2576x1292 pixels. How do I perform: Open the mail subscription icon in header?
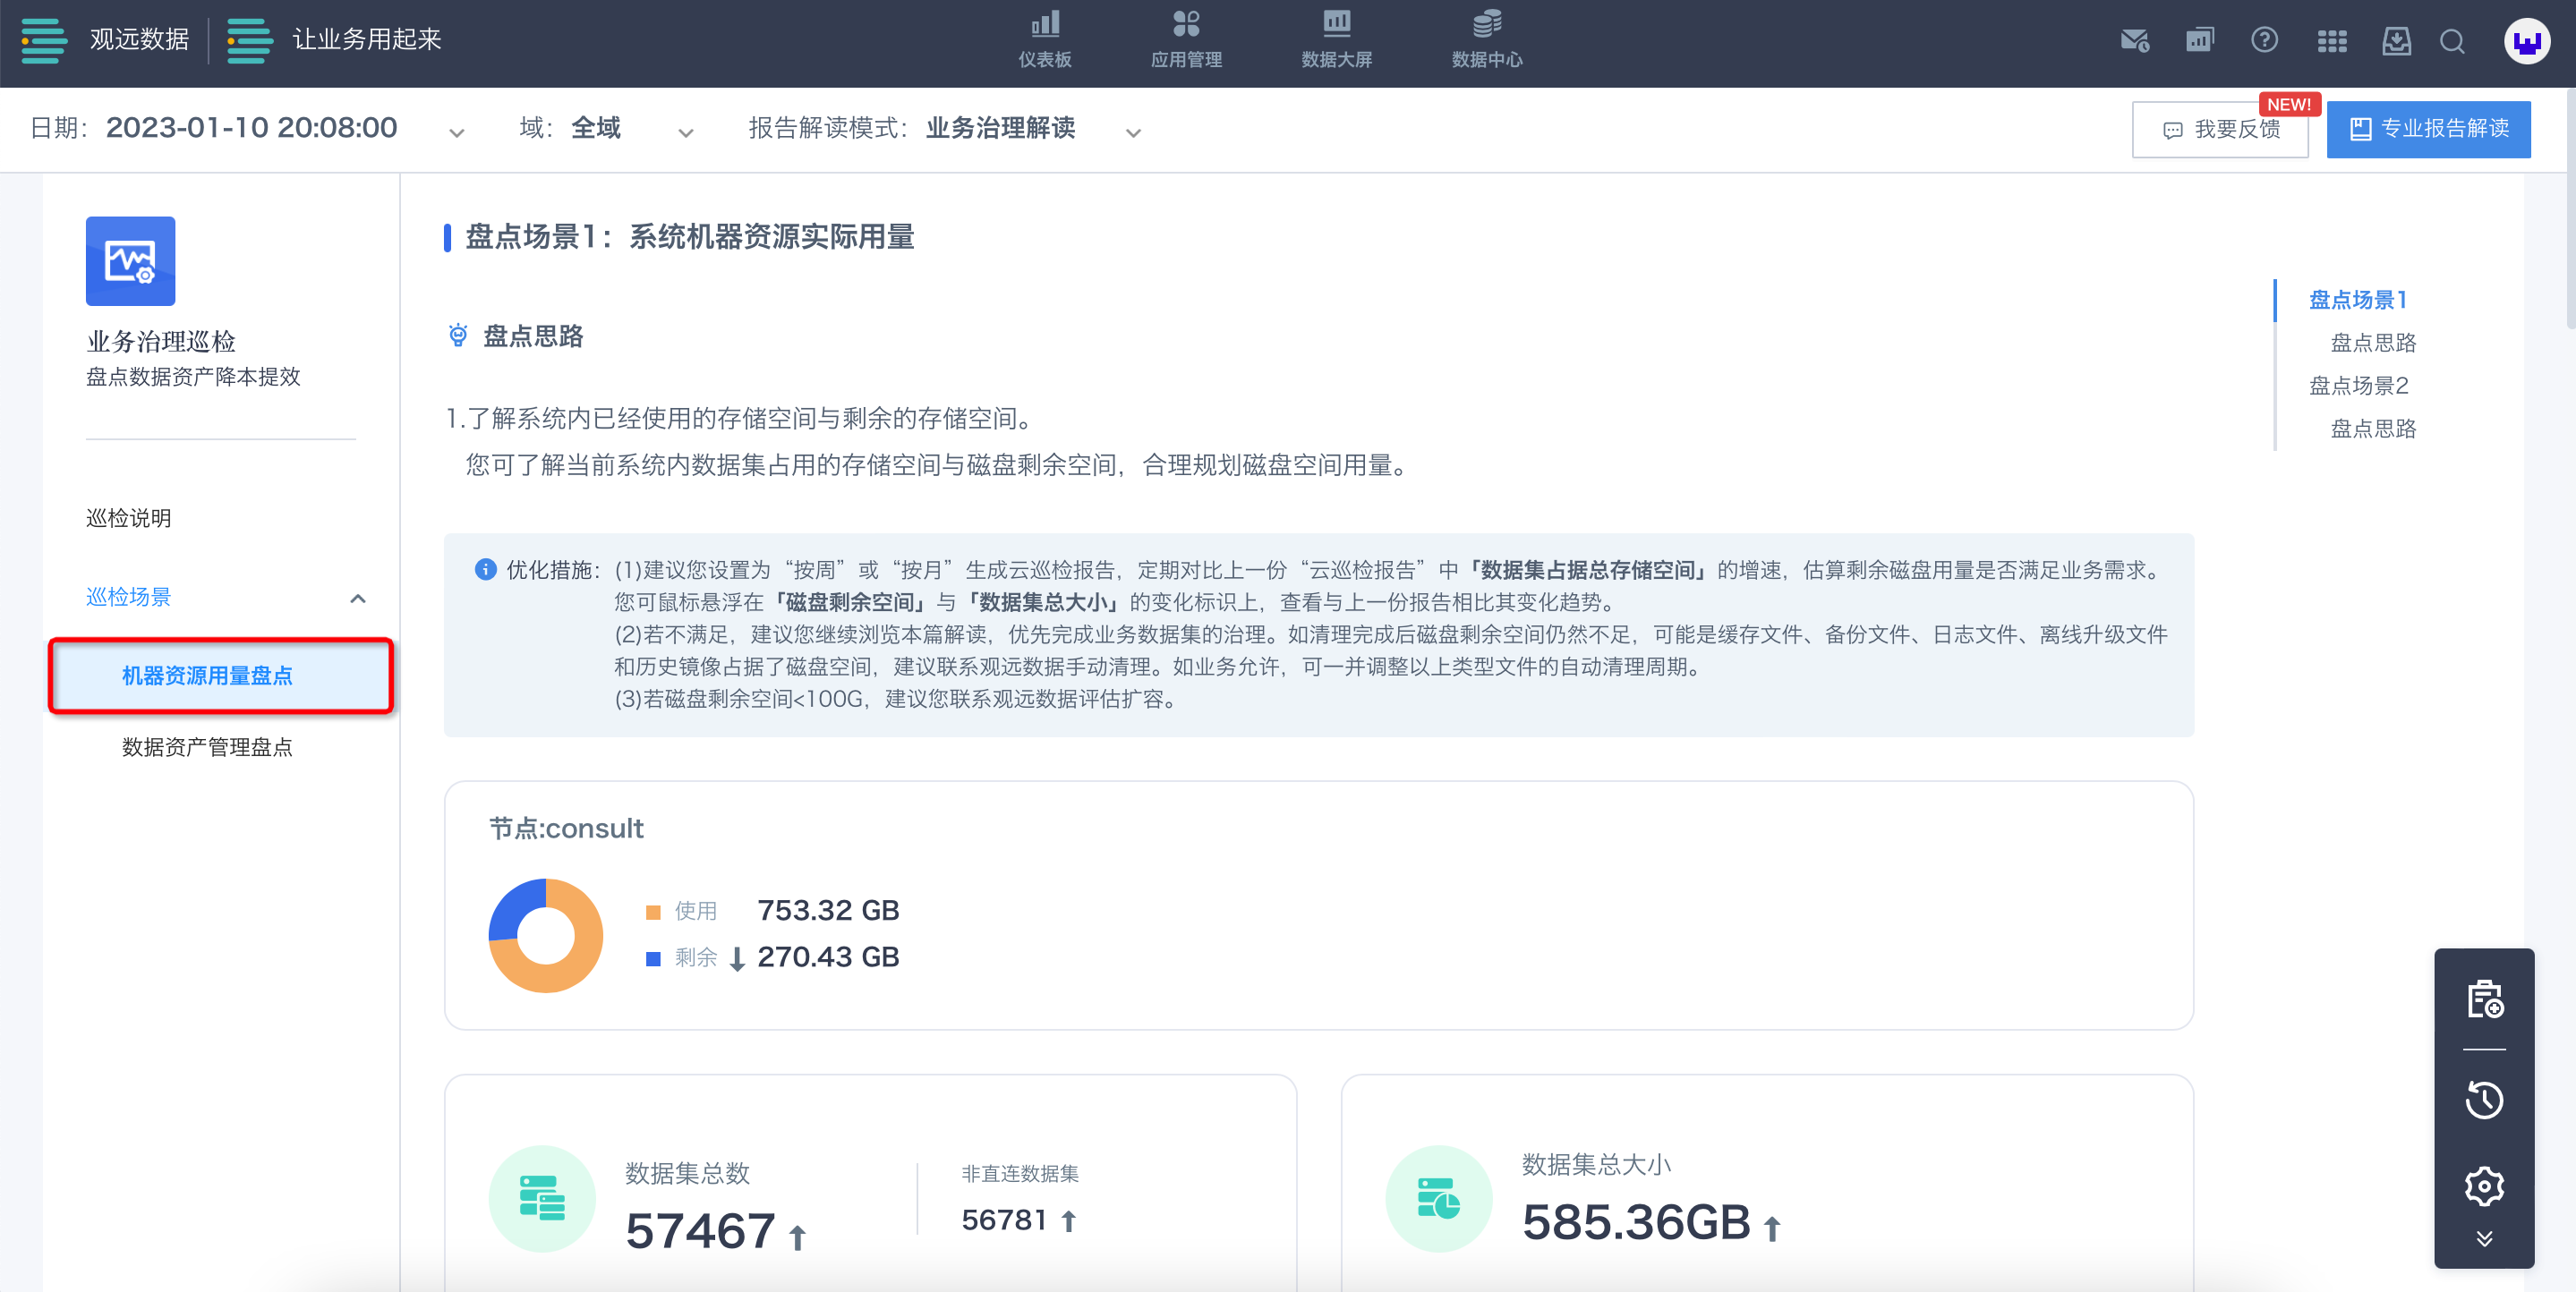pyautogui.click(x=2134, y=41)
